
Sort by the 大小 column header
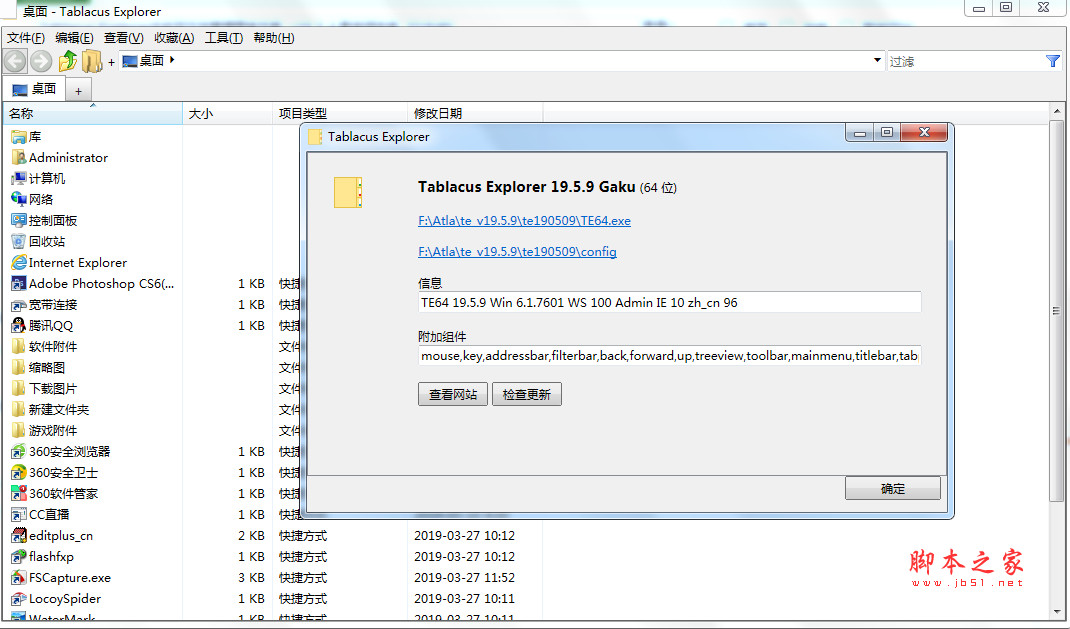click(228, 114)
